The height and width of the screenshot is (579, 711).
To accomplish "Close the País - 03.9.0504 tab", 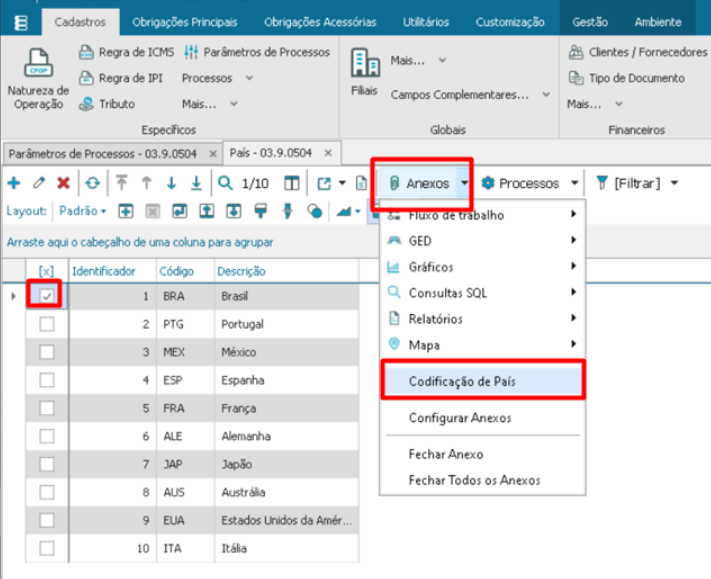I will [x=328, y=153].
